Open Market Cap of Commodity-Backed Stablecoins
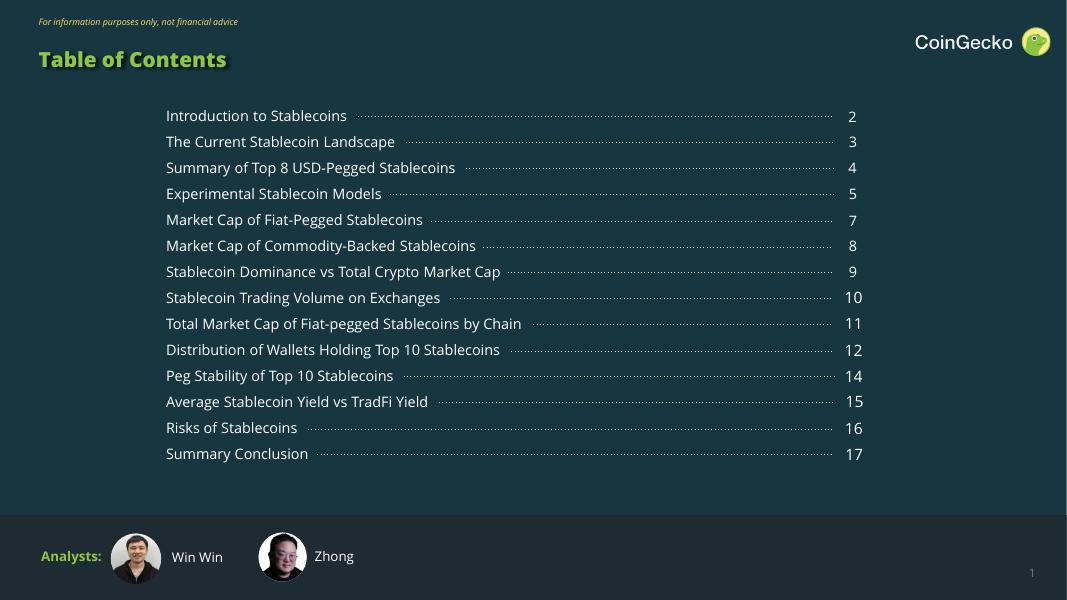Screen dimensions: 1067x600 320,246
